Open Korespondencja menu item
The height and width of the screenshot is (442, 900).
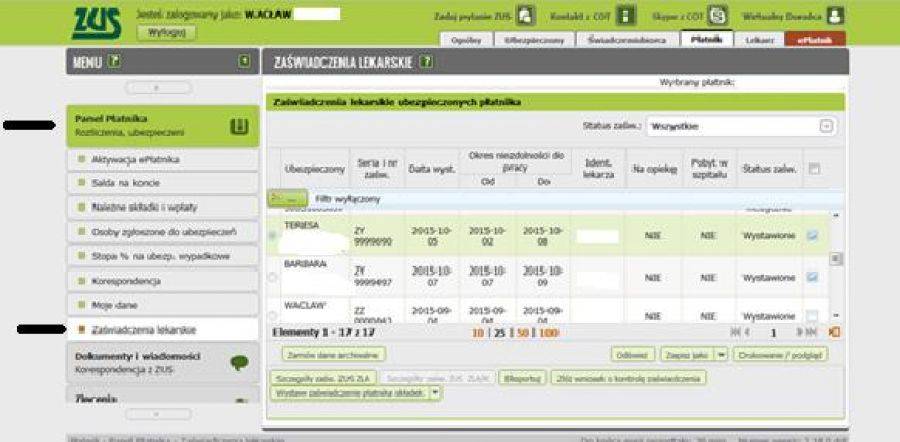tap(162, 281)
